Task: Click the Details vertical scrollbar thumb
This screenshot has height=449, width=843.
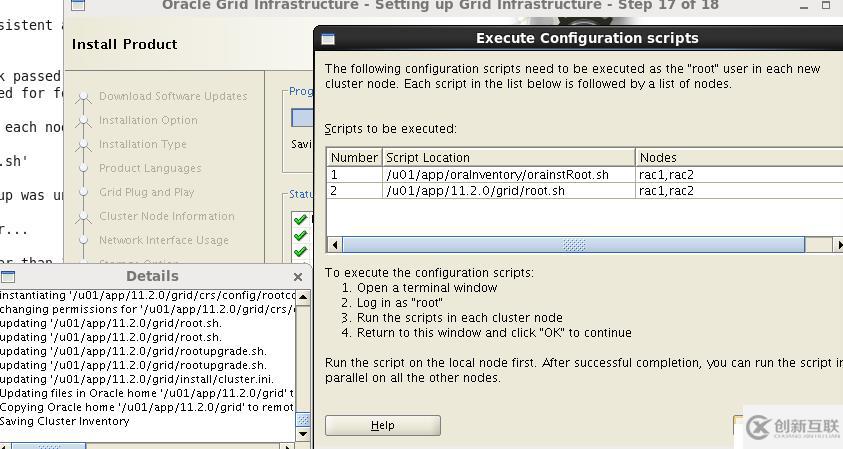Action: [x=303, y=419]
